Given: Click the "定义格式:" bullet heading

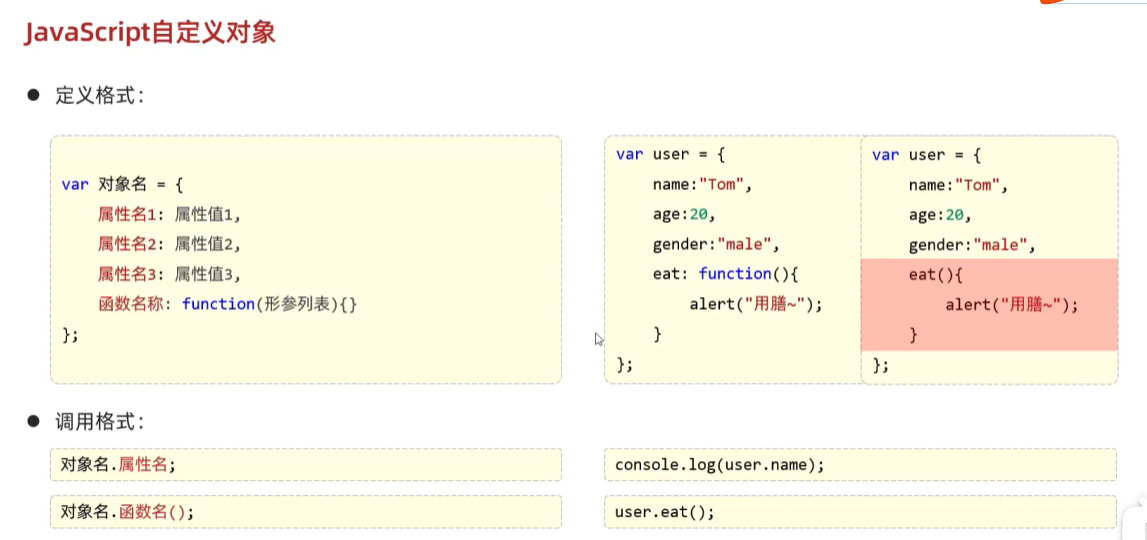Looking at the screenshot, I should point(99,96).
